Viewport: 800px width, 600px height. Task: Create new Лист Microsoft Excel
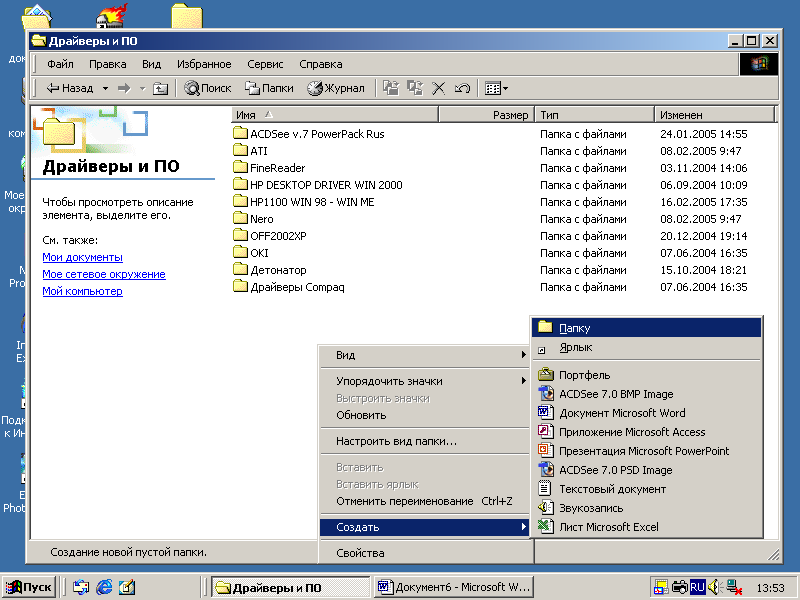click(x=646, y=527)
